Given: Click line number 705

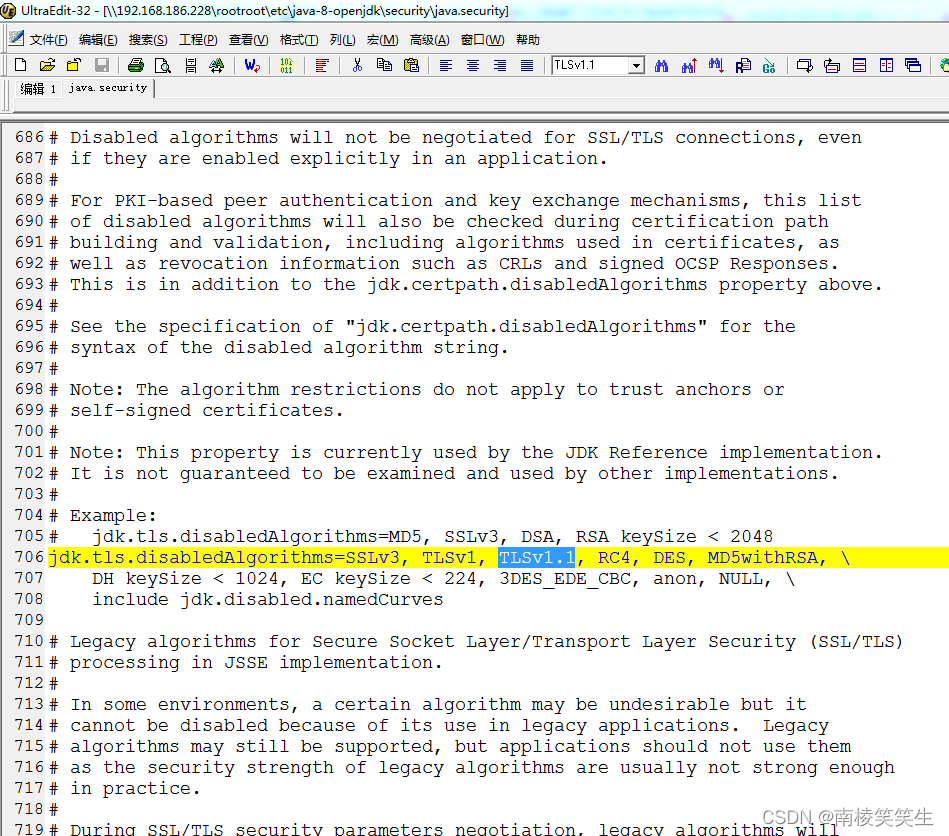Looking at the screenshot, I should tap(29, 536).
